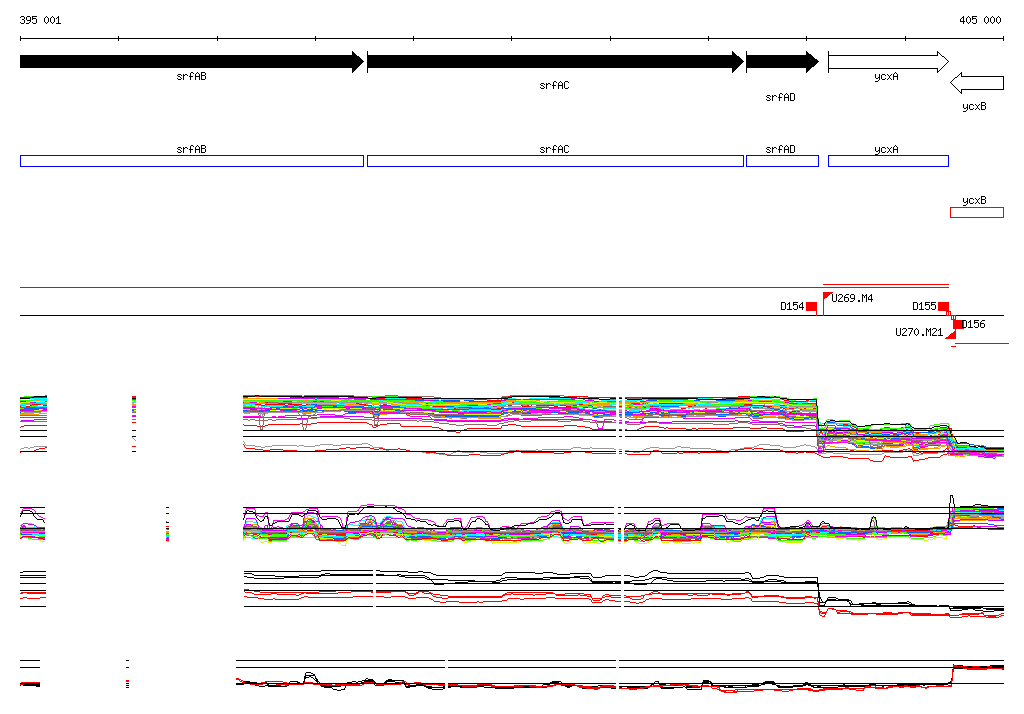Click the black srfAC gene arrow
Image resolution: width=1024 pixels, height=714 pixels.
556,62
